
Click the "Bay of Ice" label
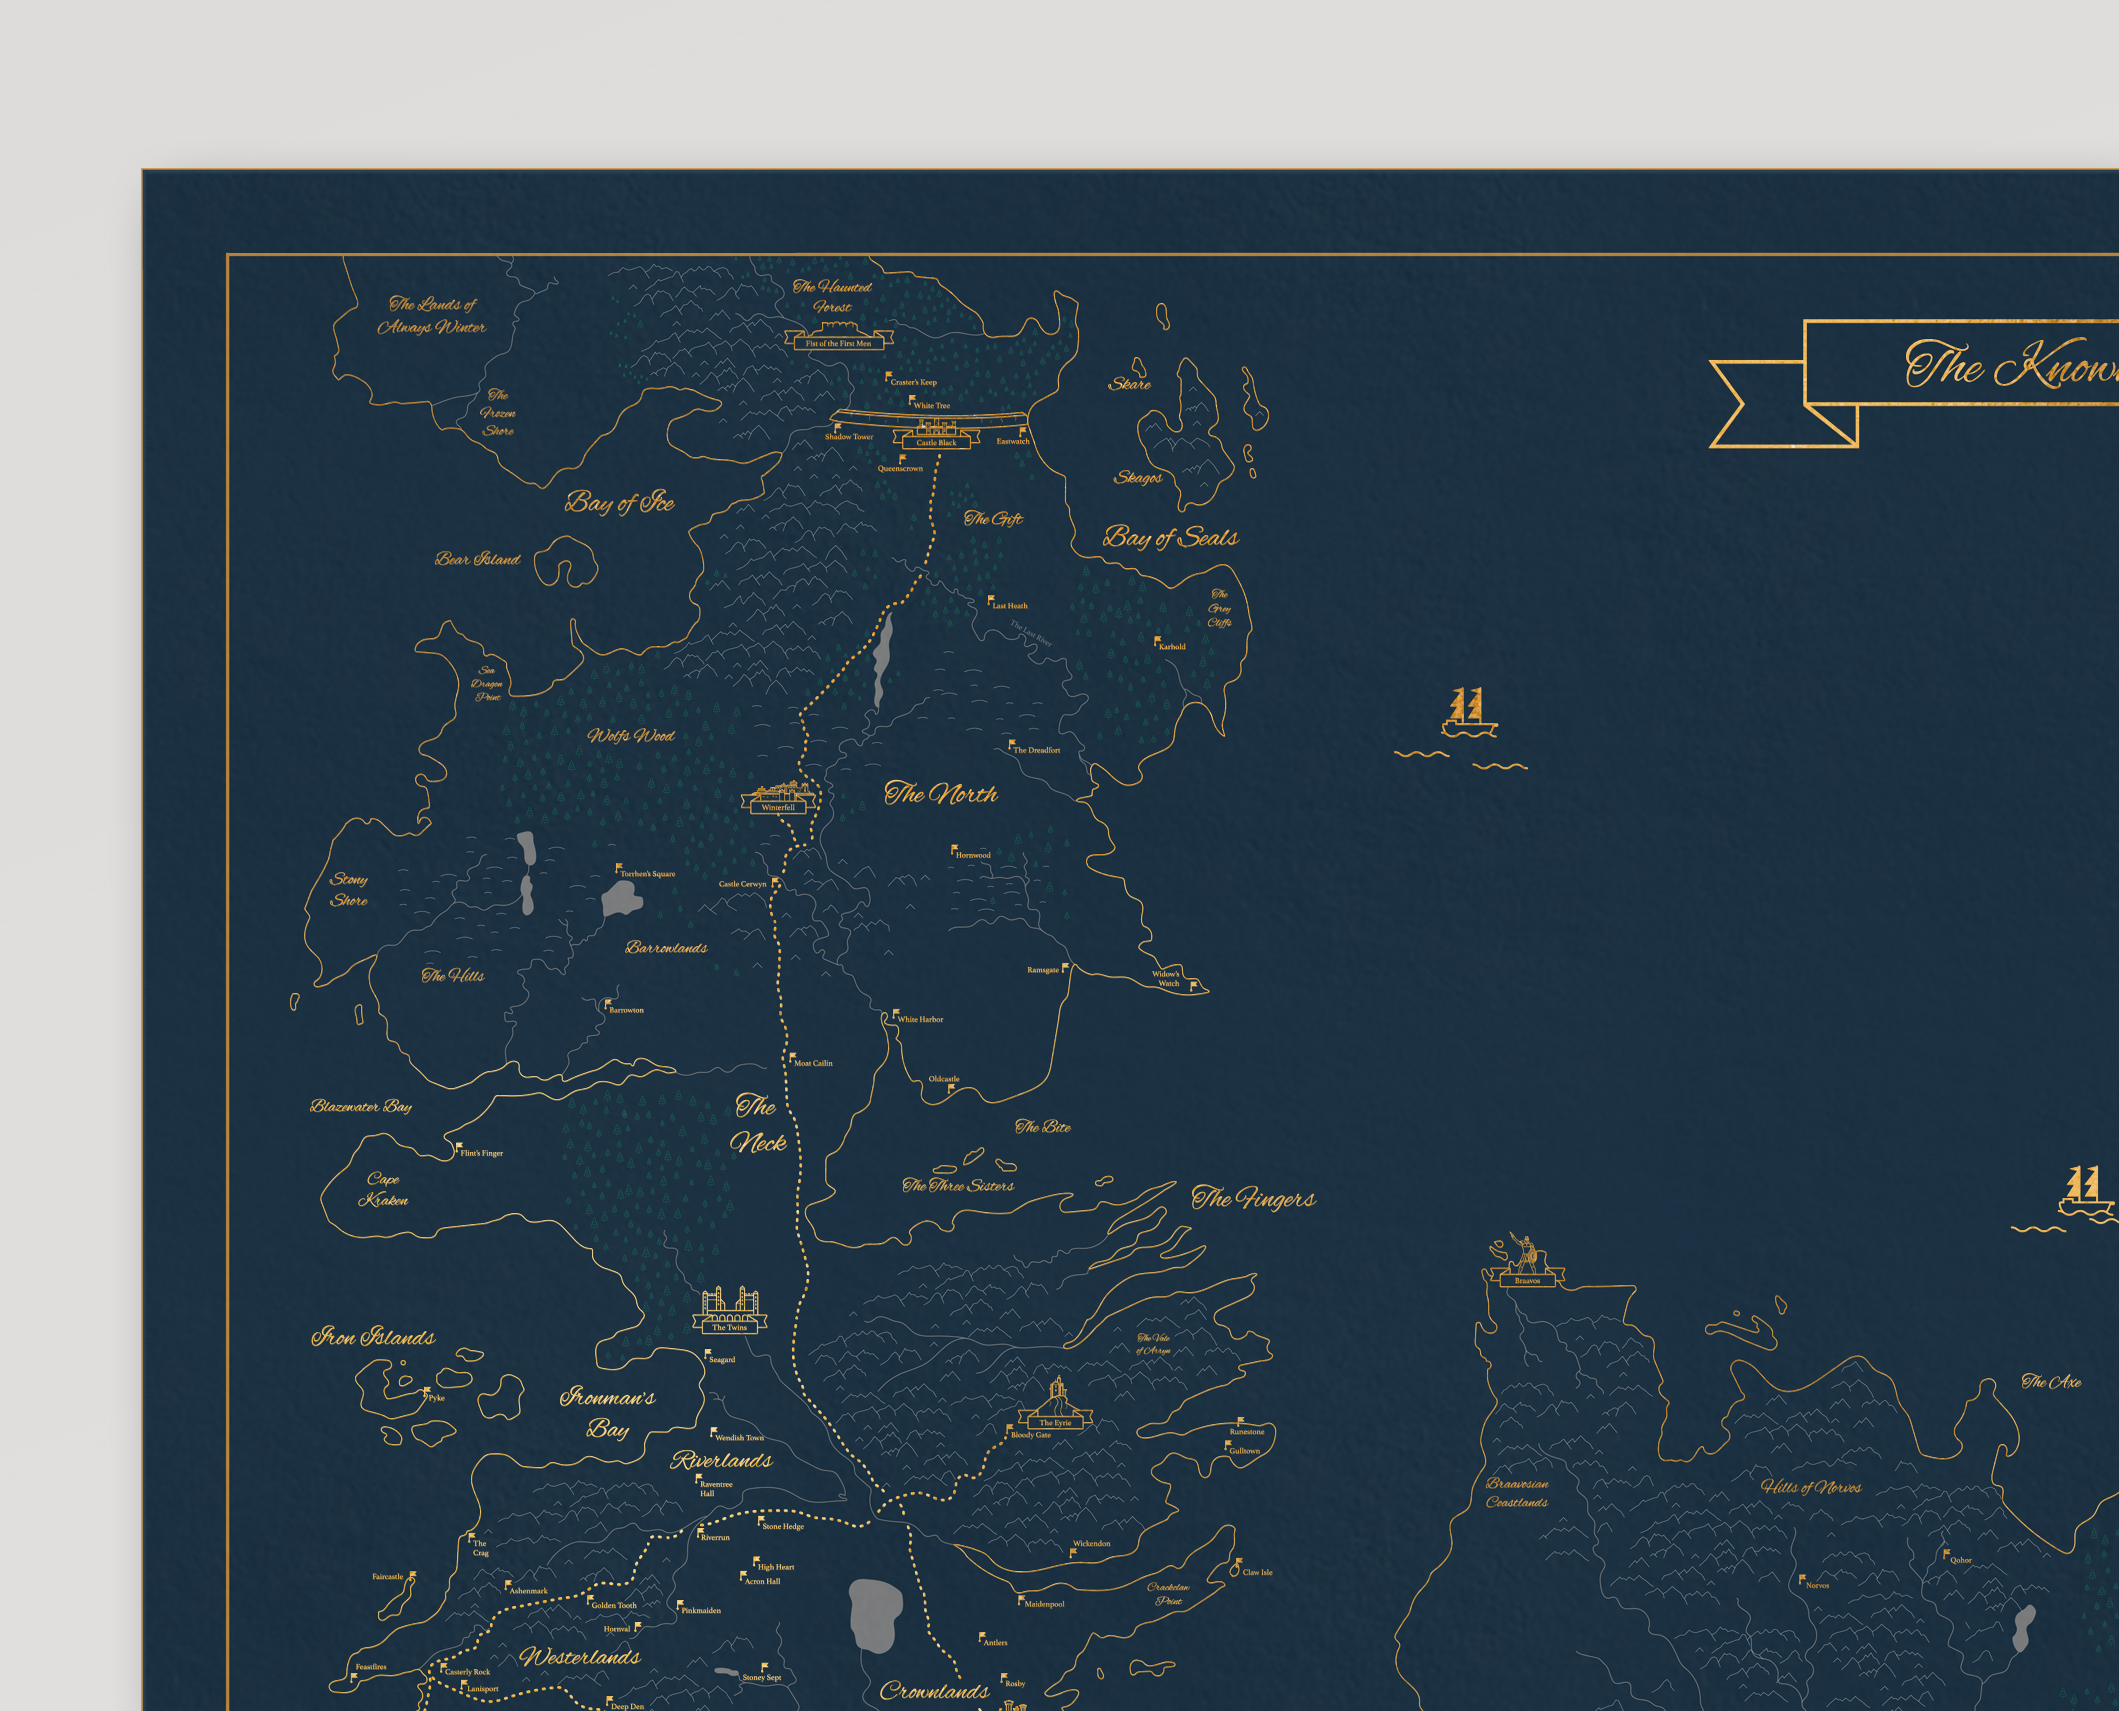(x=619, y=502)
